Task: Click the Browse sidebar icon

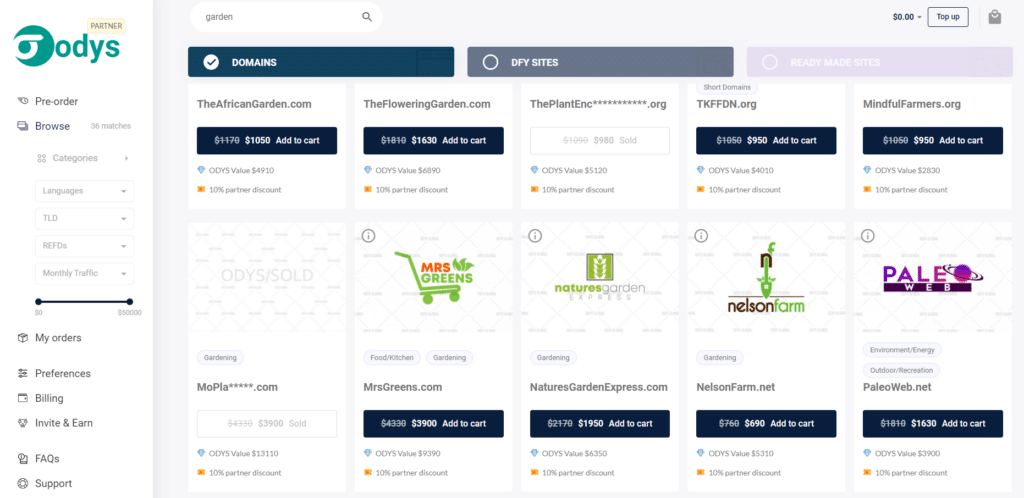Action: point(23,126)
